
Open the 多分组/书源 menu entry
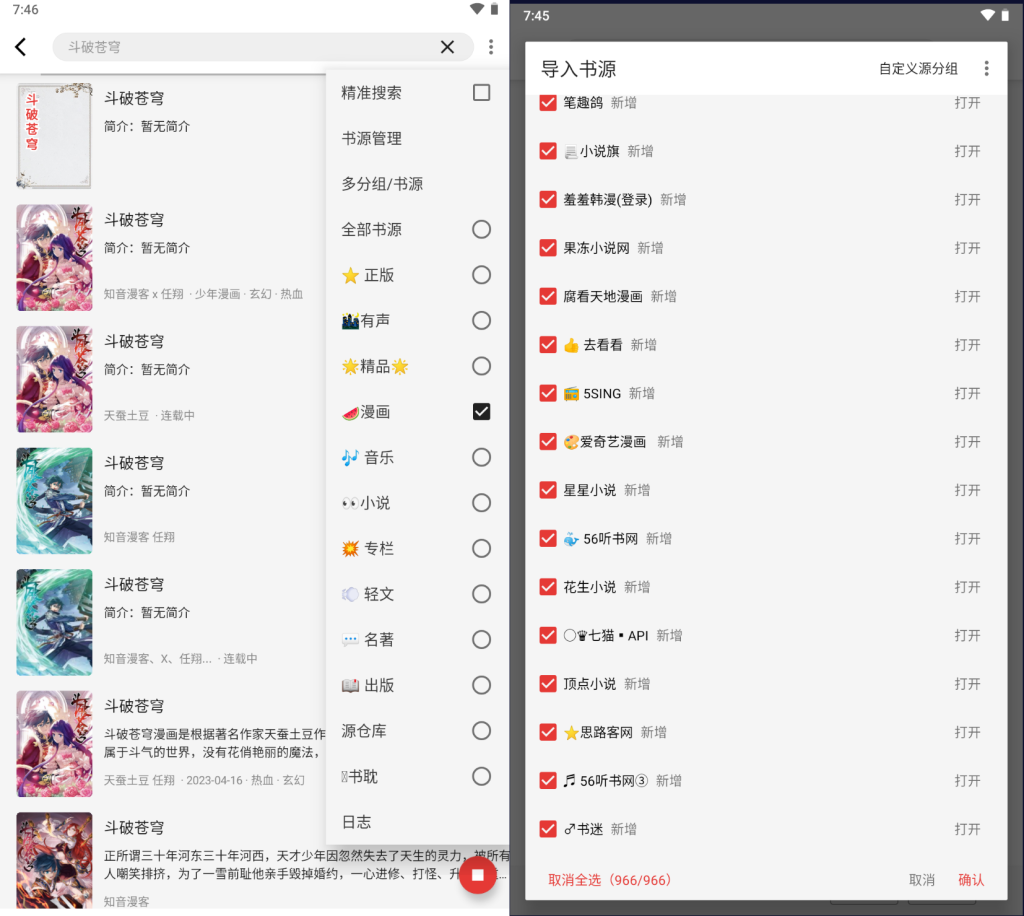[x=382, y=184]
